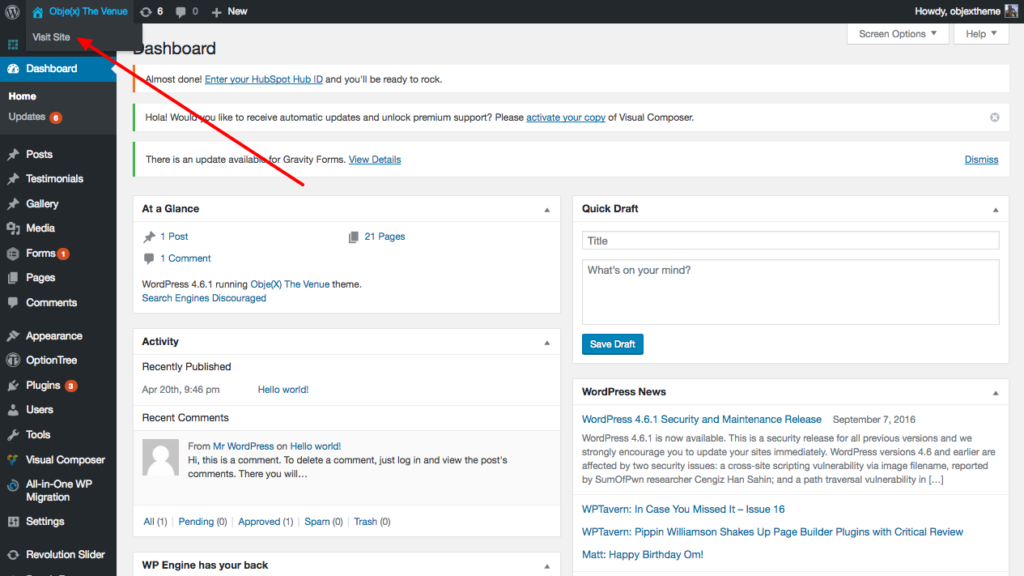Viewport: 1024px width, 576px height.
Task: Collapse the WordPress News panel
Action: coord(995,392)
